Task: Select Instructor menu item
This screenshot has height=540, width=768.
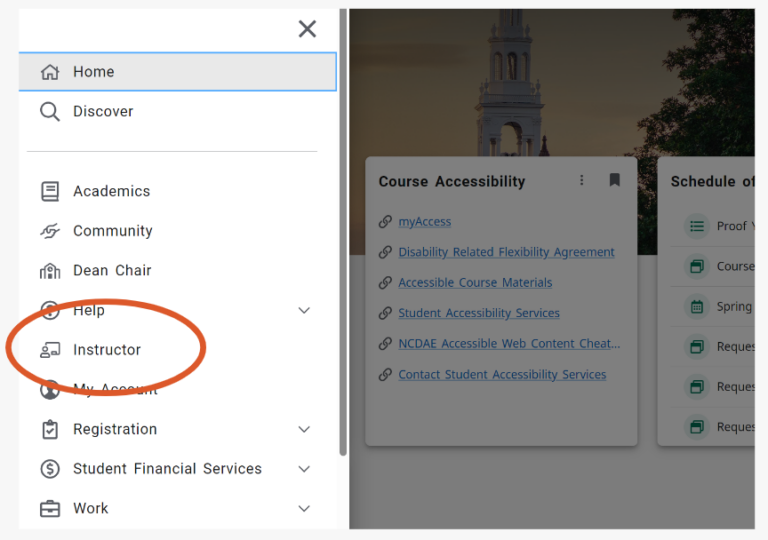Action: tap(177, 350)
